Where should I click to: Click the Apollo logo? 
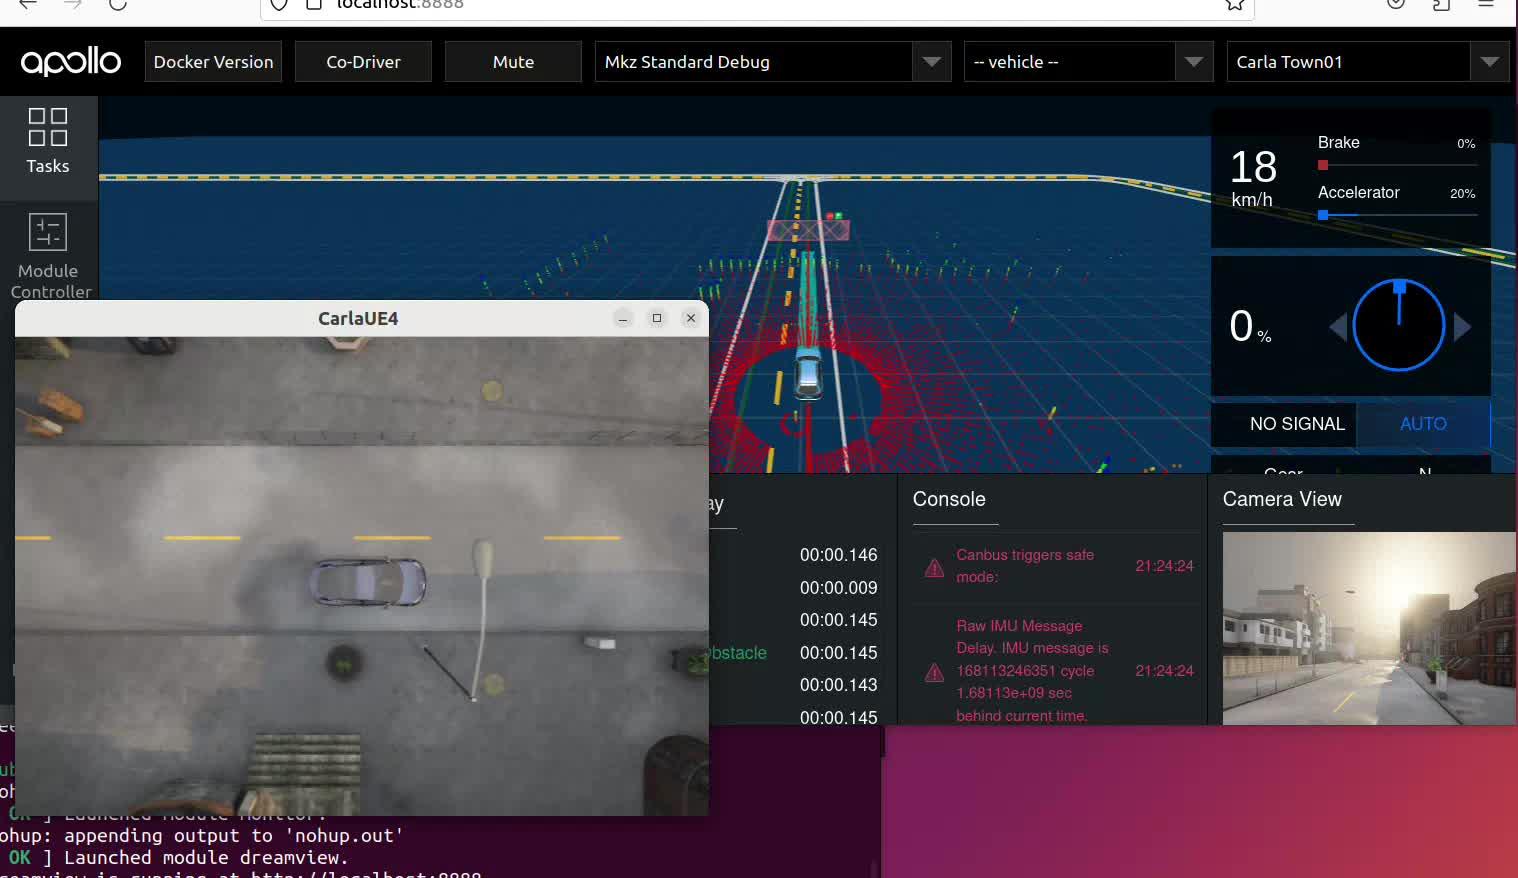pos(71,62)
